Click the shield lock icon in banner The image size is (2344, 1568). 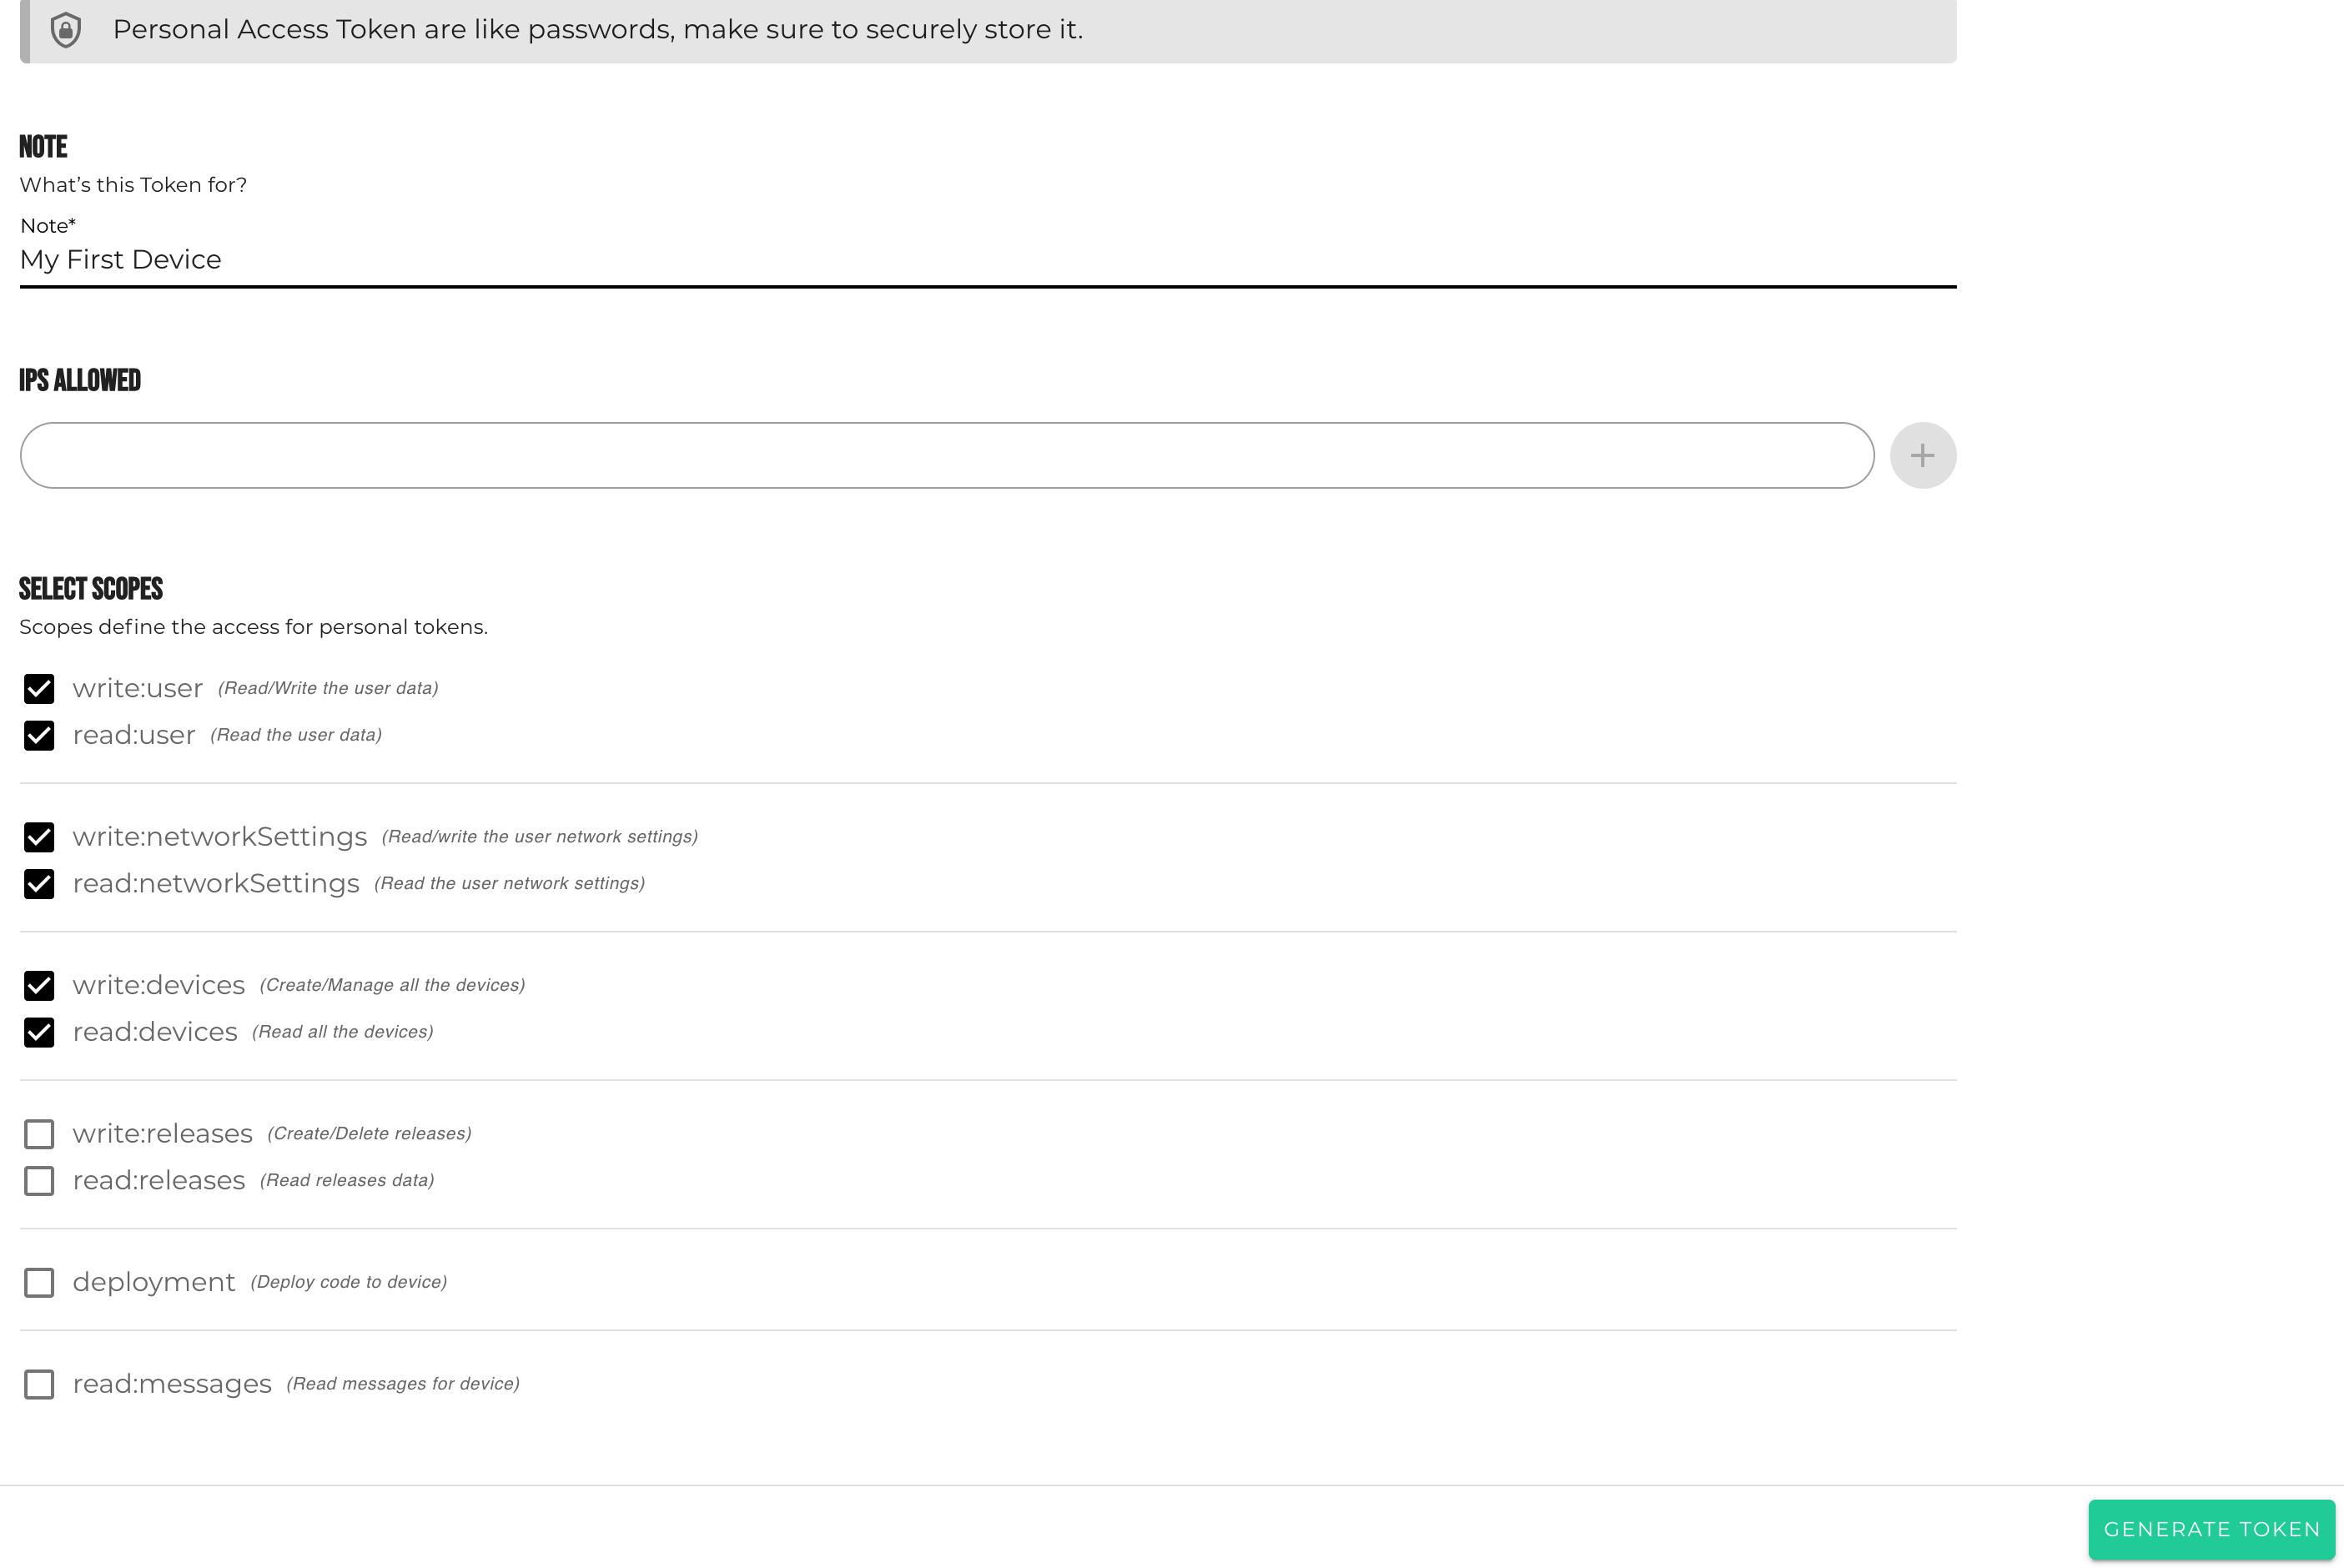(66, 30)
